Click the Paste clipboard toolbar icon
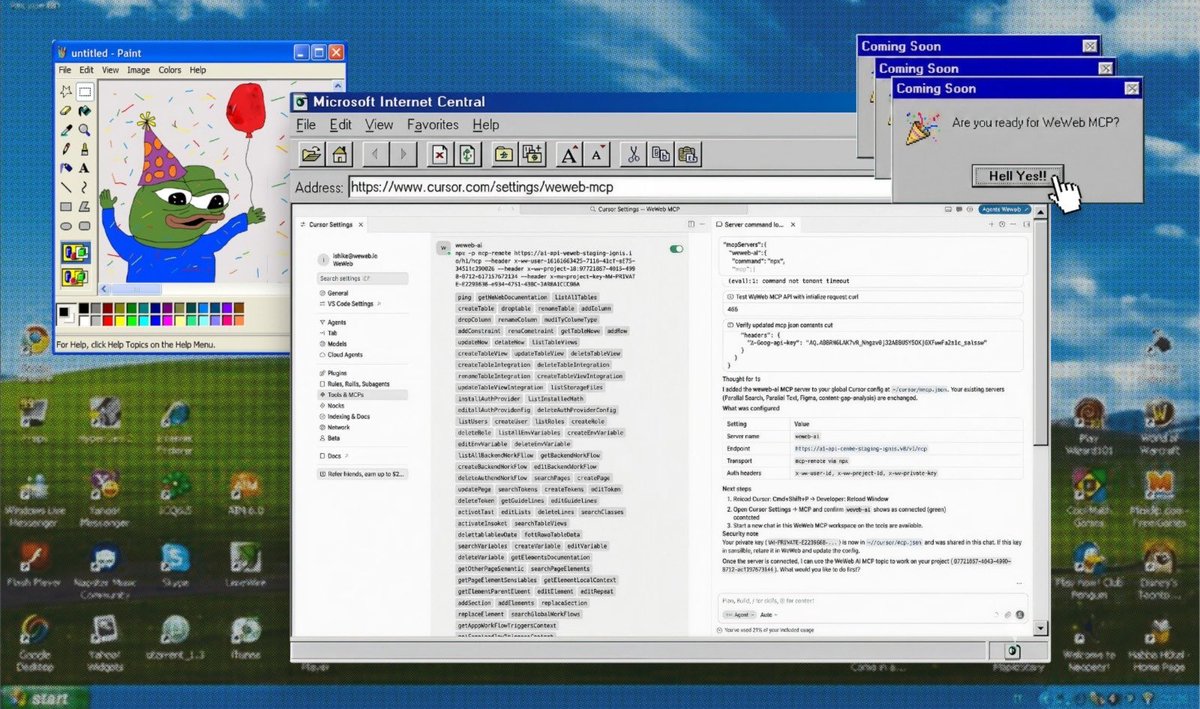Viewport: 1200px width, 709px height. [688, 154]
